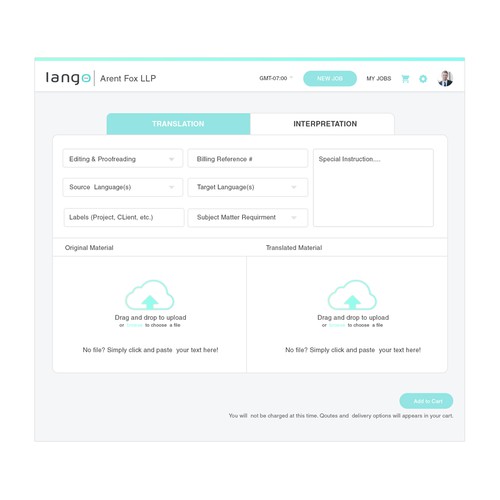Click paste-text prompt in Translated Material

[353, 350]
